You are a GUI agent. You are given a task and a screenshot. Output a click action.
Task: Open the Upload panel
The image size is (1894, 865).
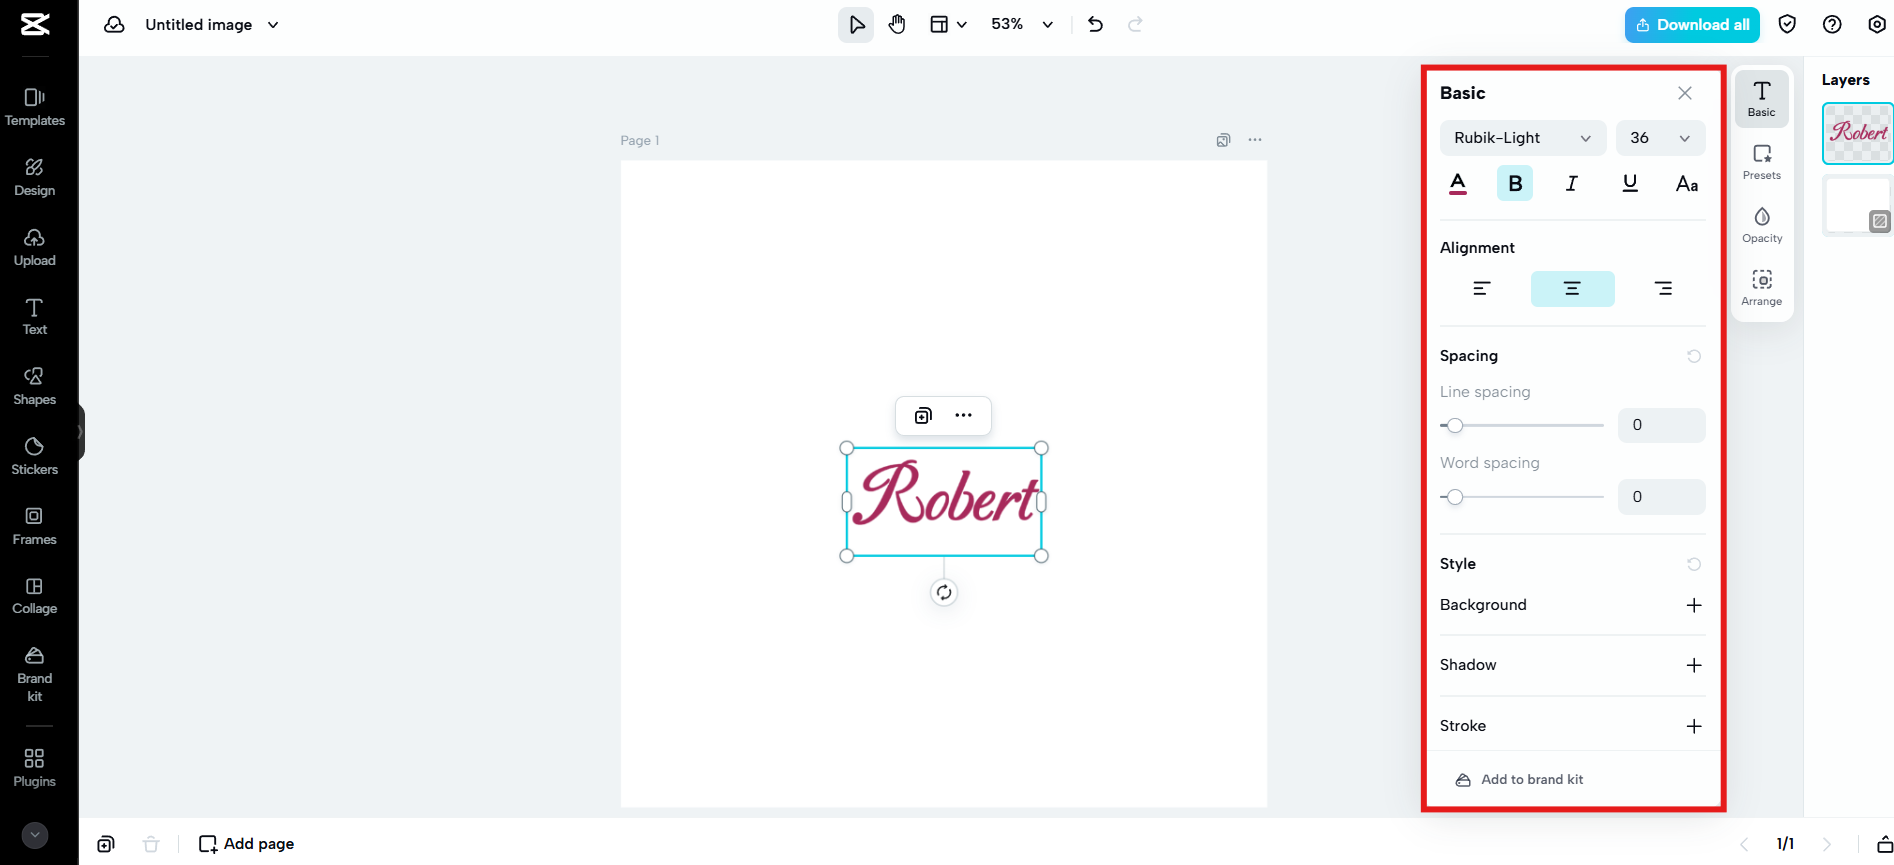pos(35,248)
